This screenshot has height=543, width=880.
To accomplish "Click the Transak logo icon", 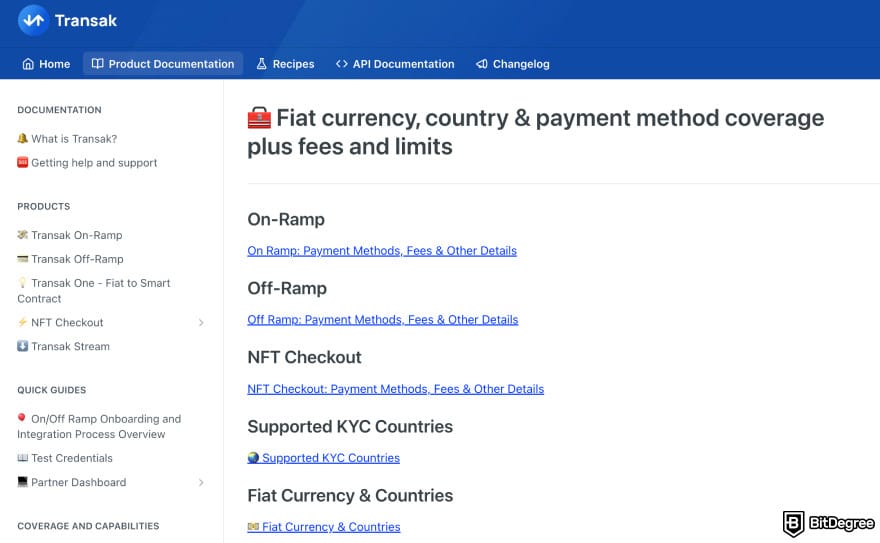I will point(33,21).
